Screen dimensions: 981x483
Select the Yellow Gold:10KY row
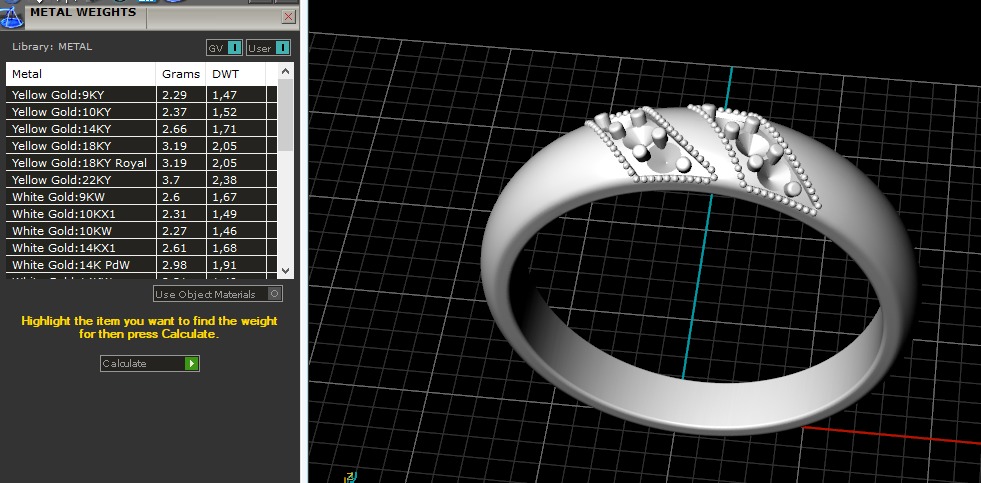(141, 112)
